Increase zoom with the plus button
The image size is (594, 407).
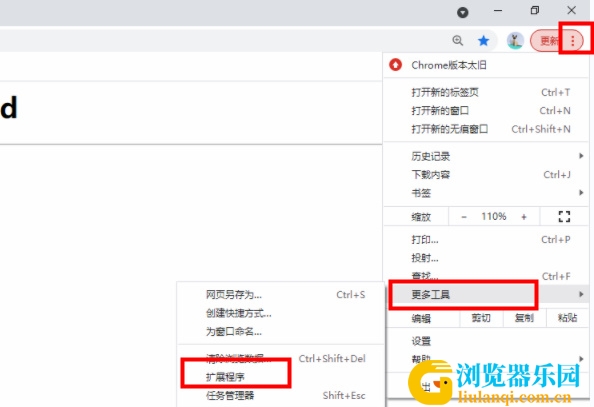[x=524, y=217]
